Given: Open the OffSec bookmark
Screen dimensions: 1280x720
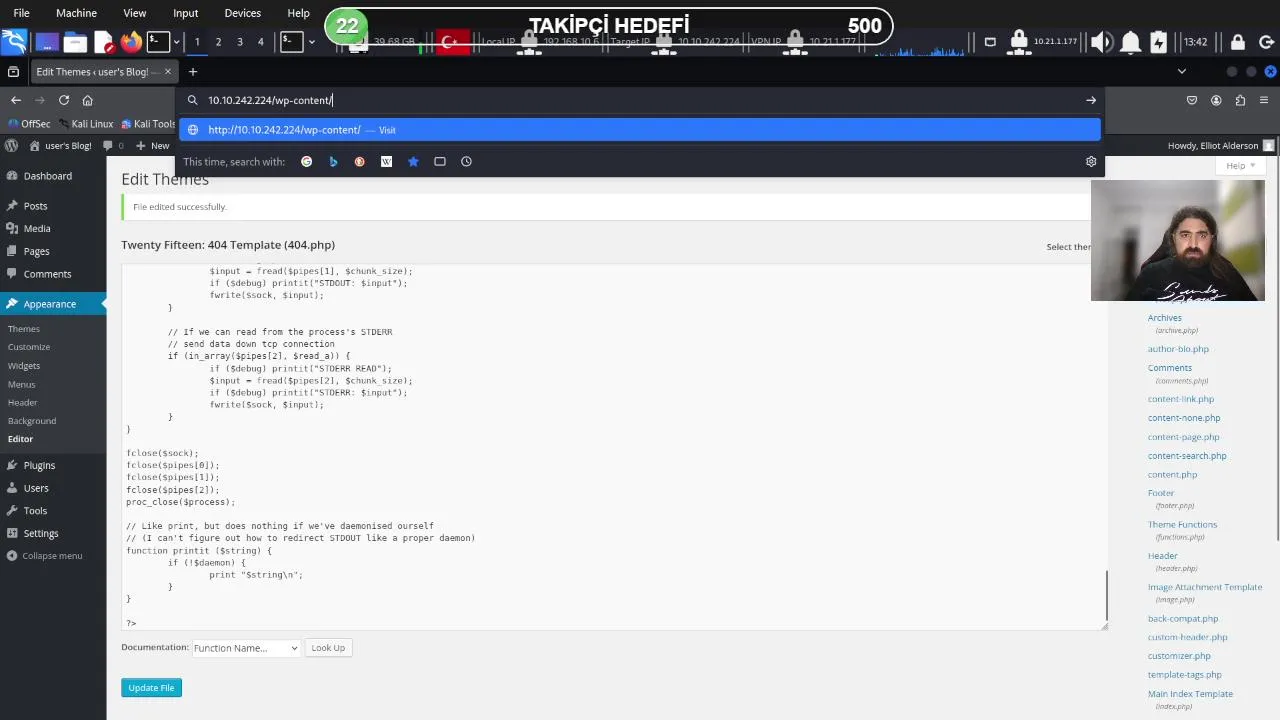Looking at the screenshot, I should 28,124.
